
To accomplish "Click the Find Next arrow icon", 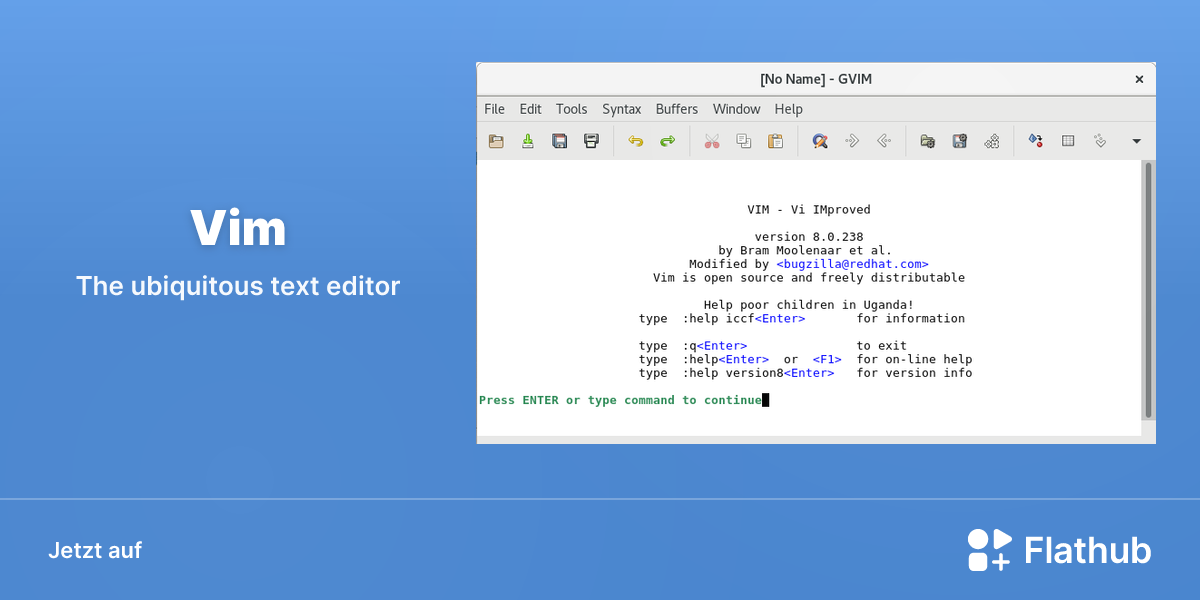I will pos(852,141).
